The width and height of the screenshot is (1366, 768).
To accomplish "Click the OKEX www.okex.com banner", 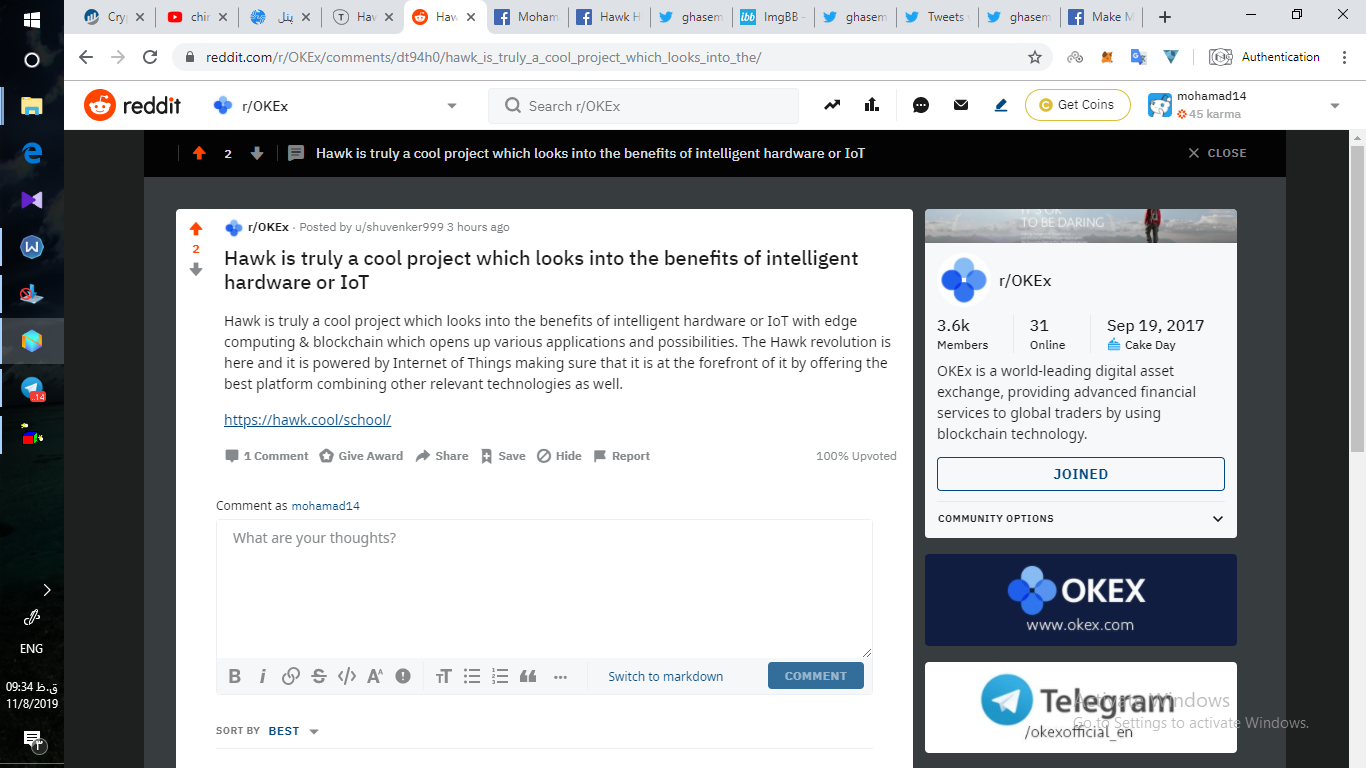I will [x=1081, y=600].
